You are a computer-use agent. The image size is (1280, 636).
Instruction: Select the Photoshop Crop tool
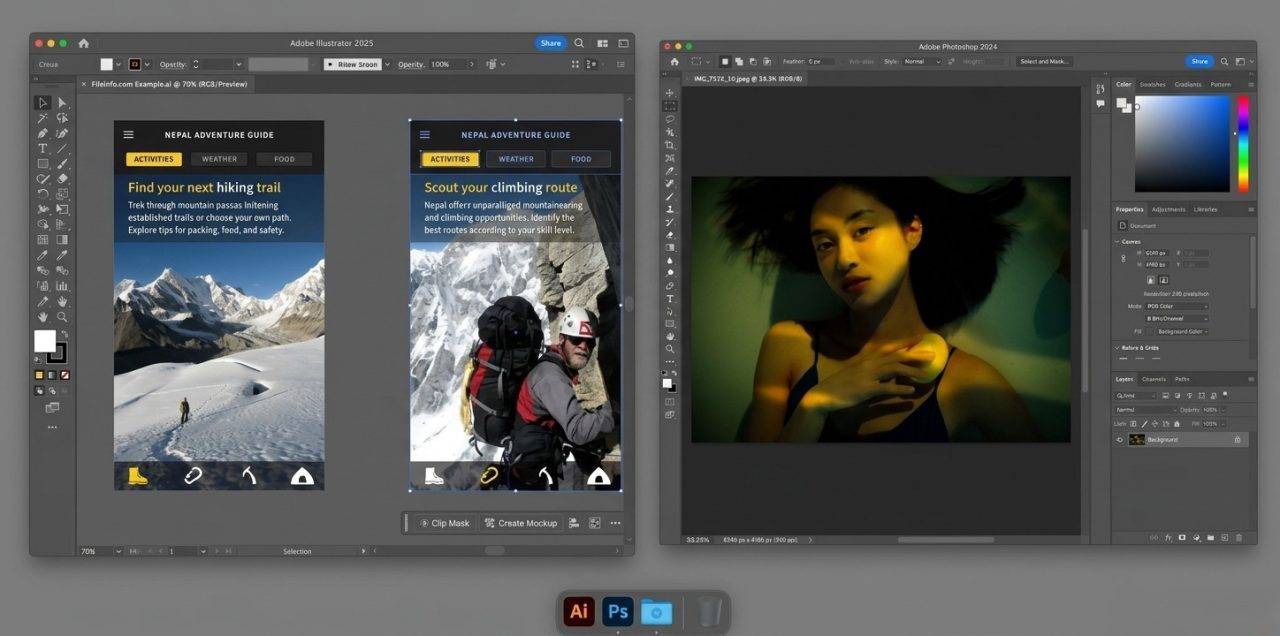coord(670,145)
